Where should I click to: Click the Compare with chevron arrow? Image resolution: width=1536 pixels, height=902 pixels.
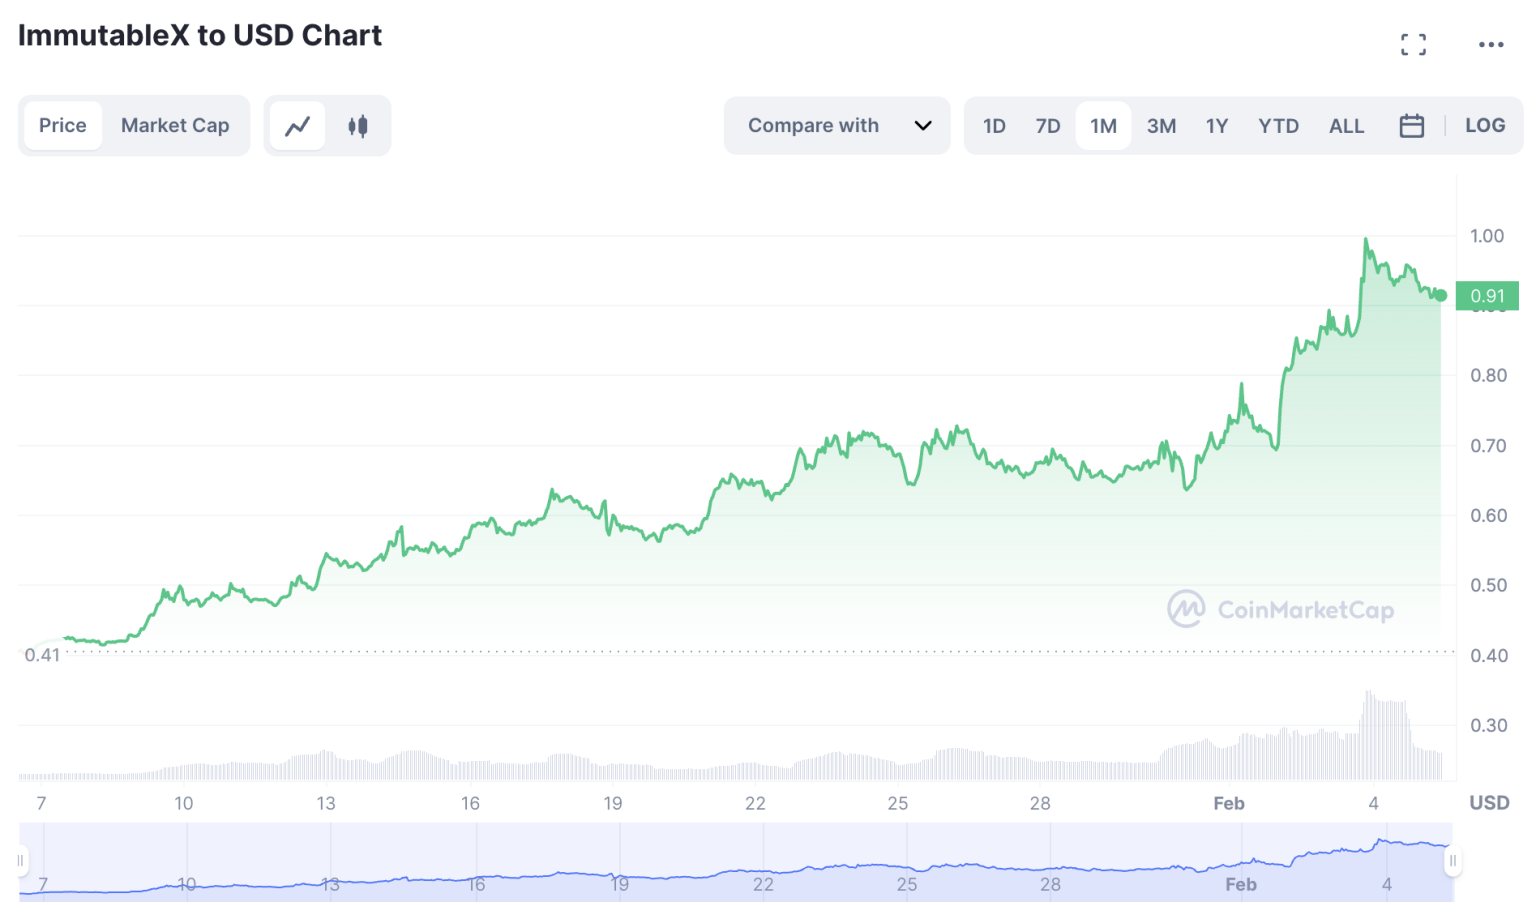pos(922,125)
